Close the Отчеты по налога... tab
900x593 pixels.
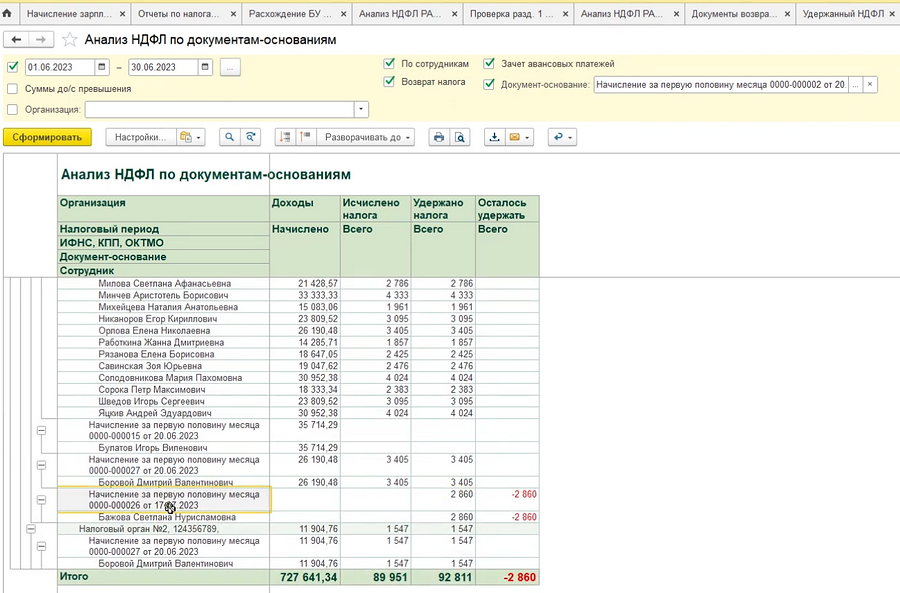[x=233, y=14]
